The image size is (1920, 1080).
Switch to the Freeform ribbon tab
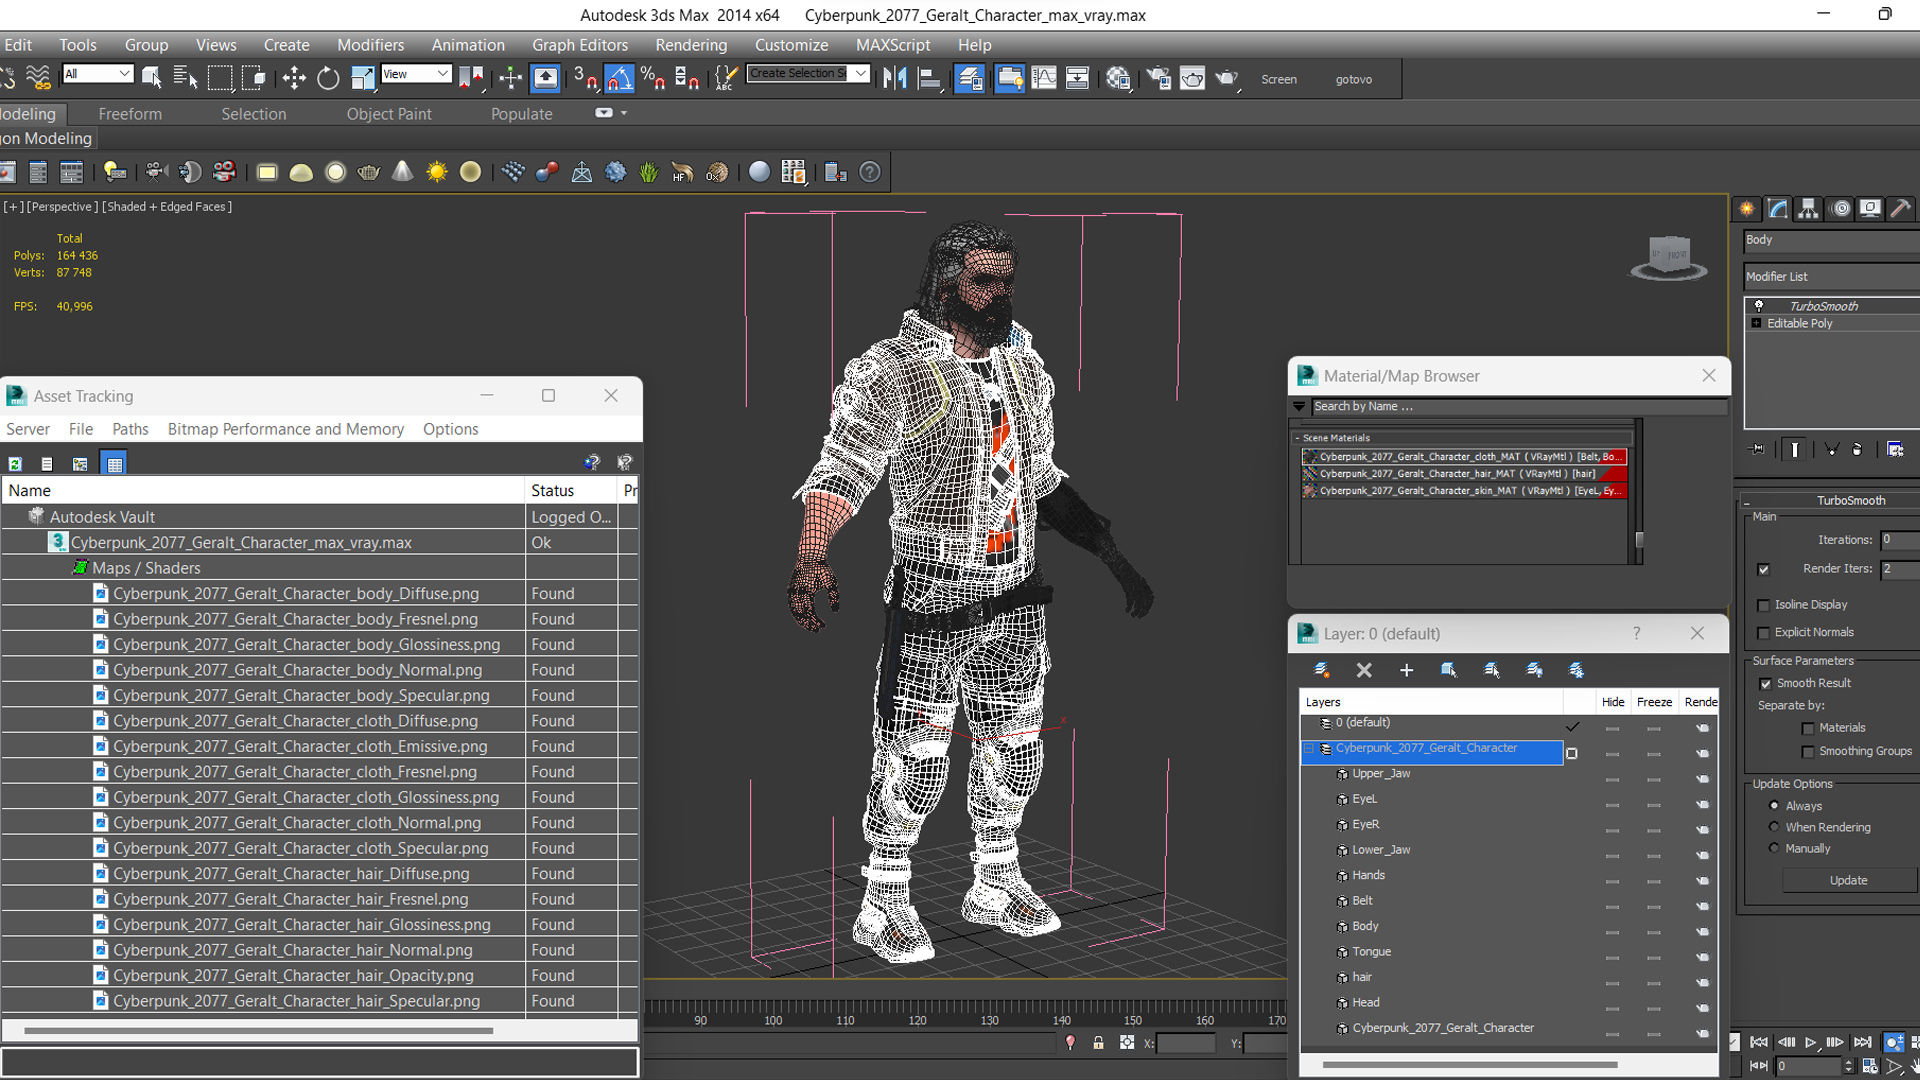tap(130, 114)
